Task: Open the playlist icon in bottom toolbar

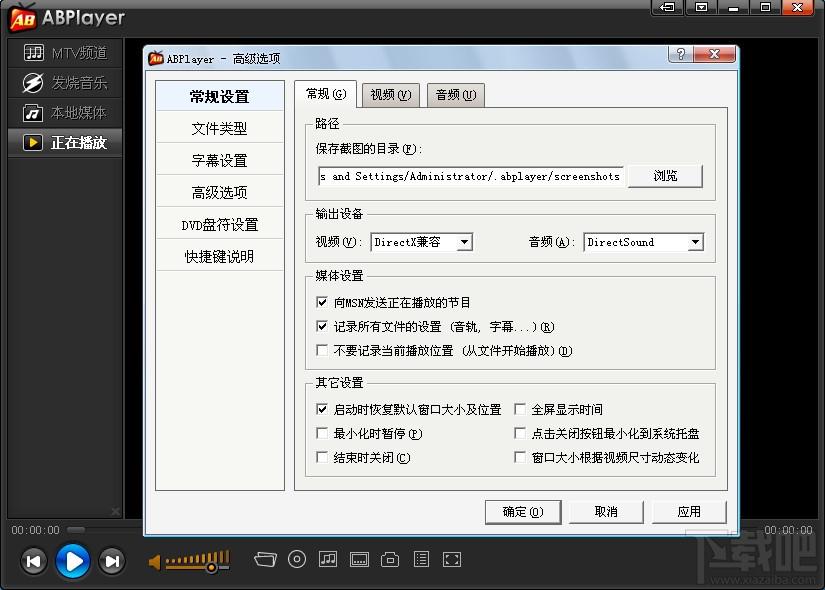Action: (421, 559)
